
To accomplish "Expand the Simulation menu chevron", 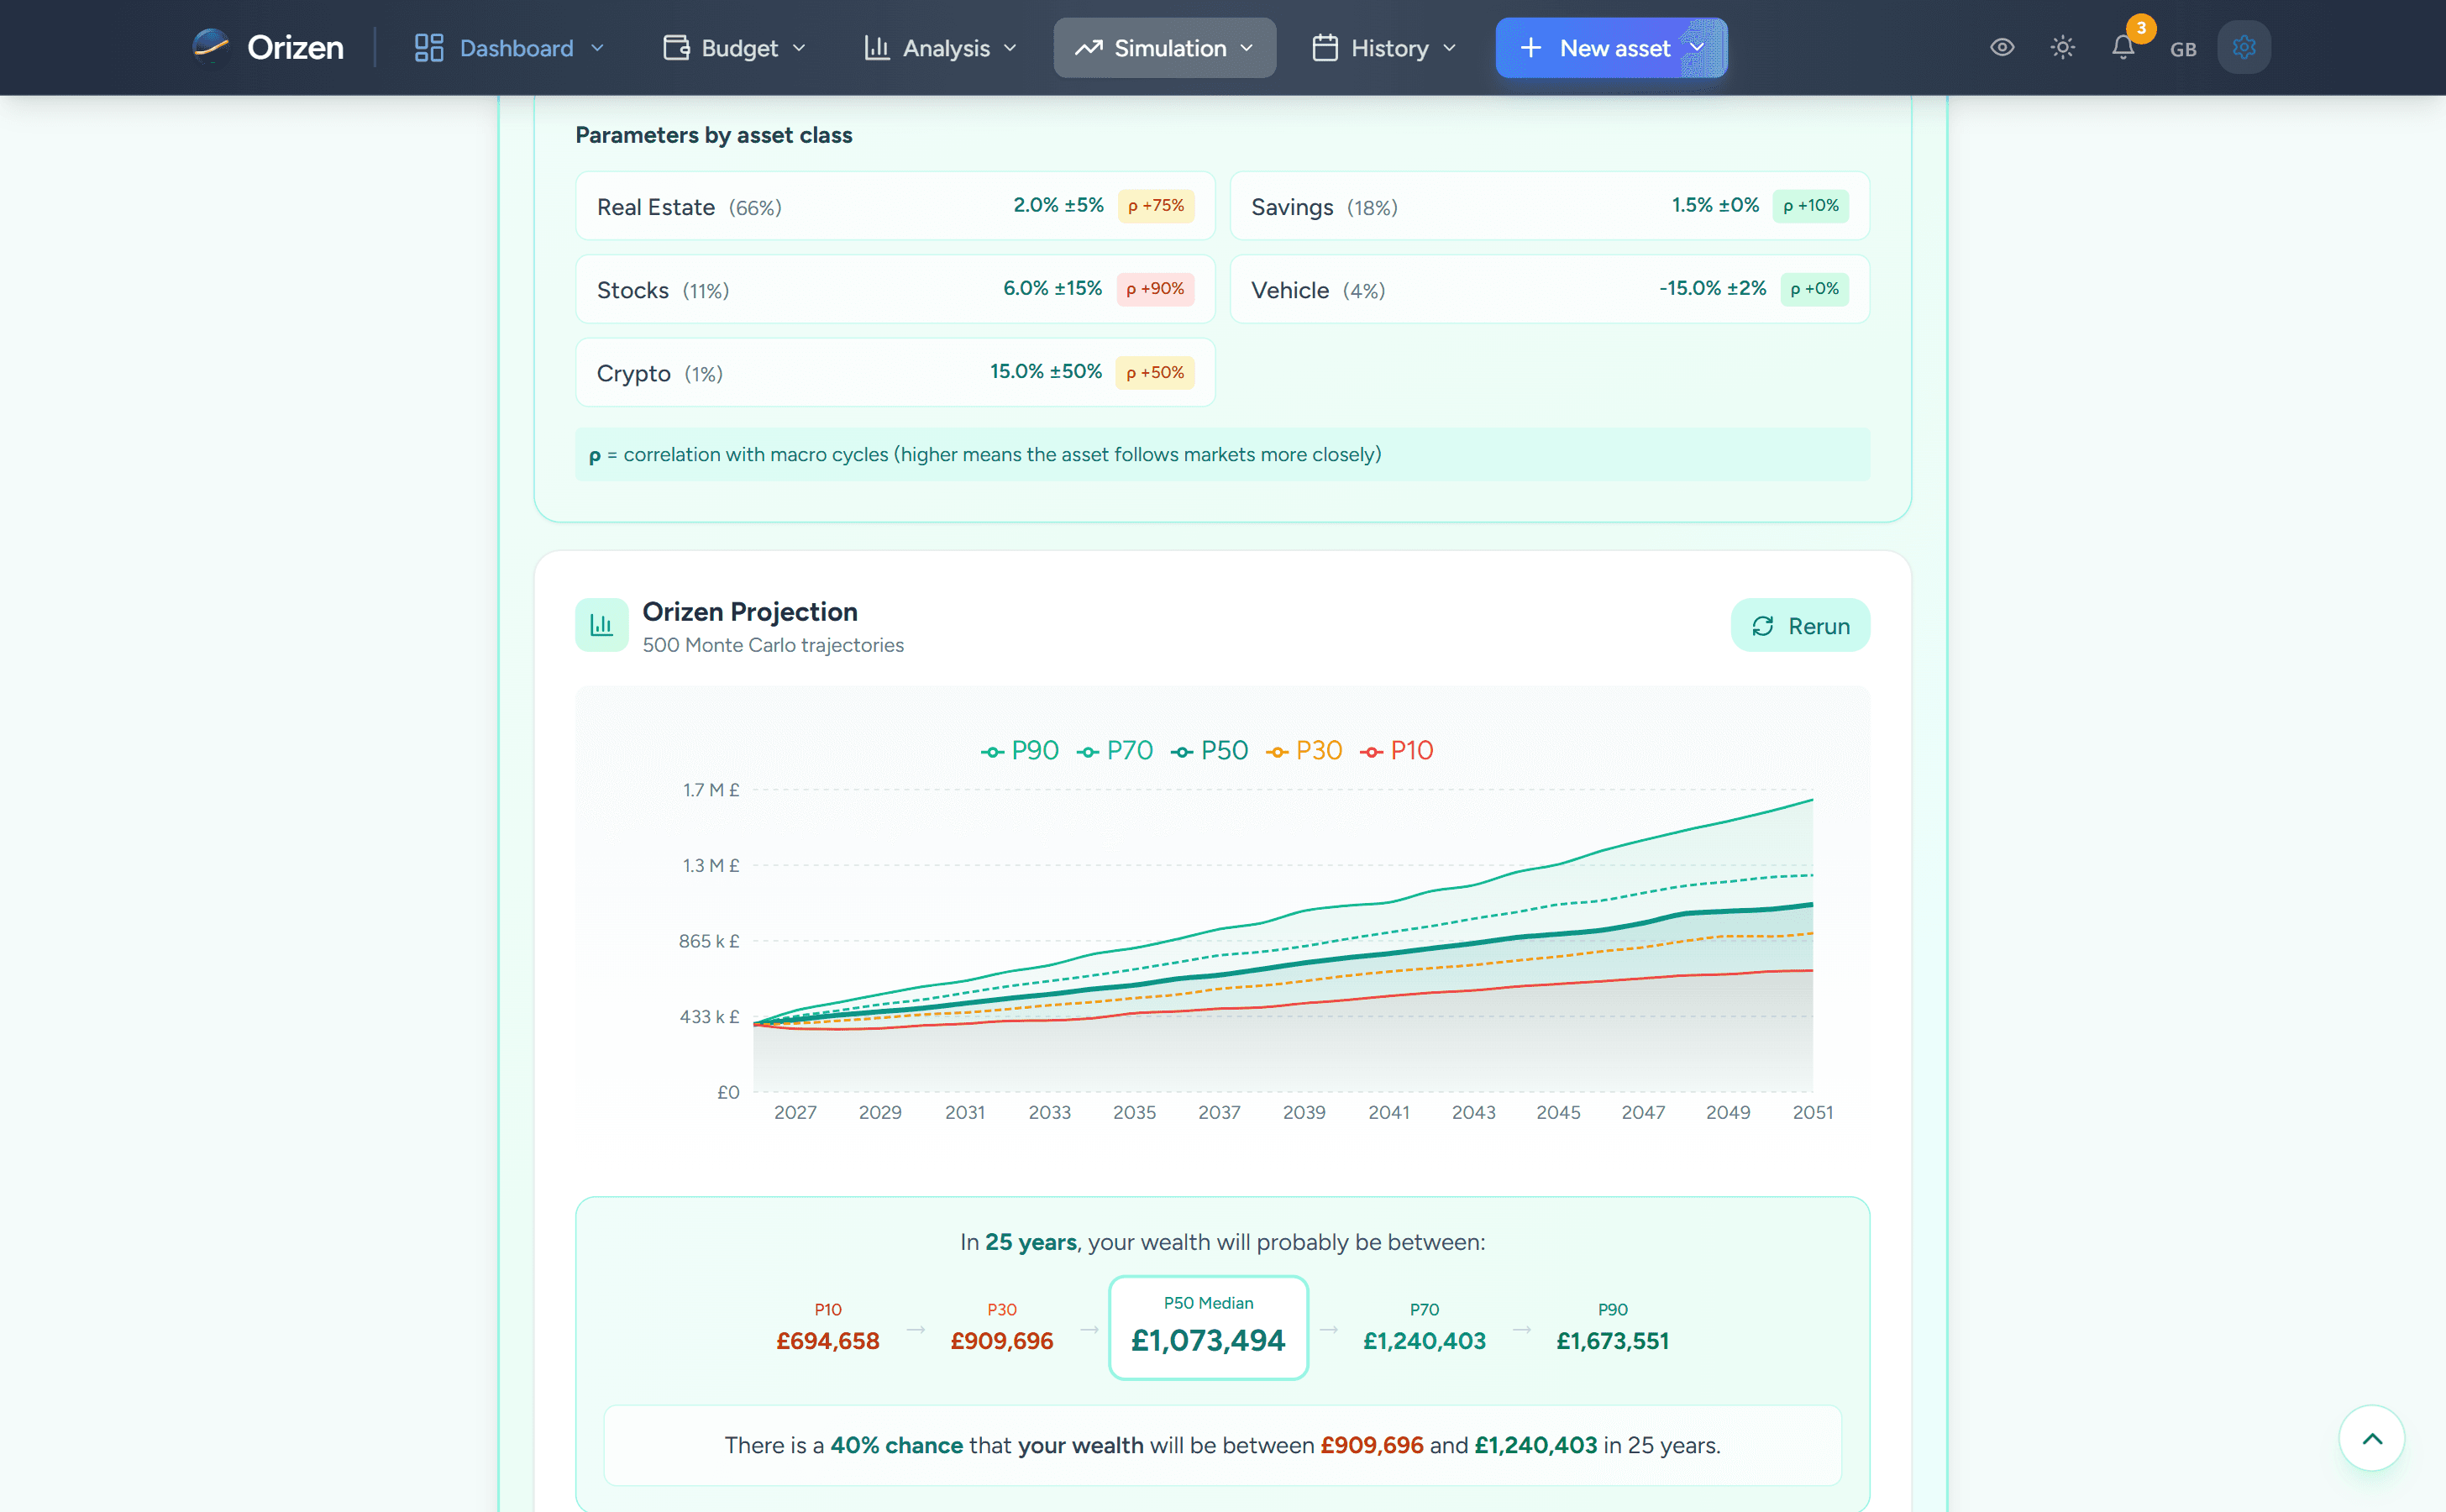I will (x=1247, y=48).
